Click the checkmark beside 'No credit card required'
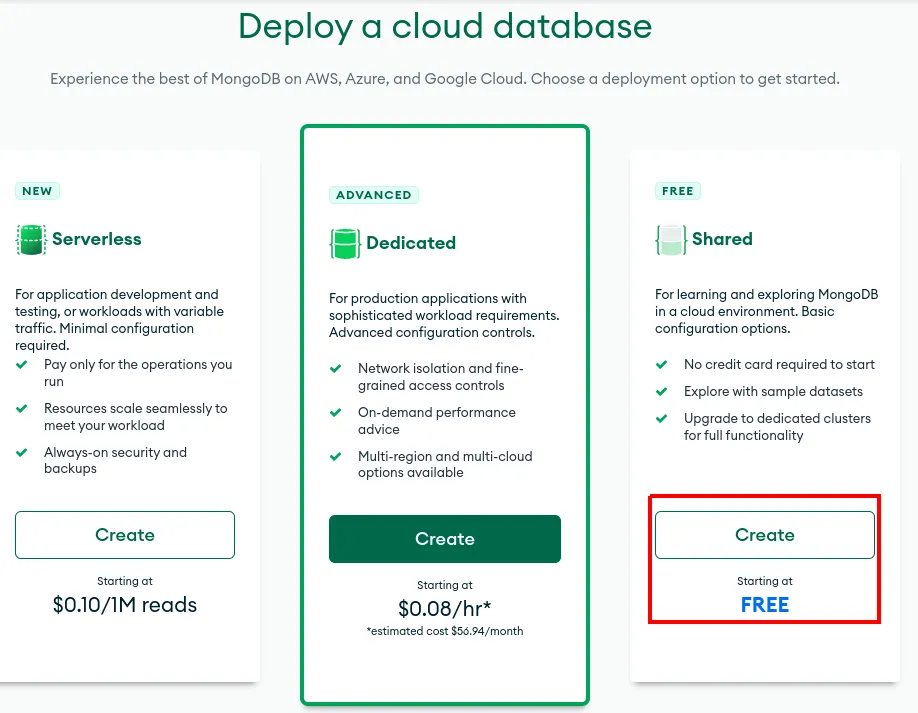Image resolution: width=918 pixels, height=713 pixels. point(662,365)
